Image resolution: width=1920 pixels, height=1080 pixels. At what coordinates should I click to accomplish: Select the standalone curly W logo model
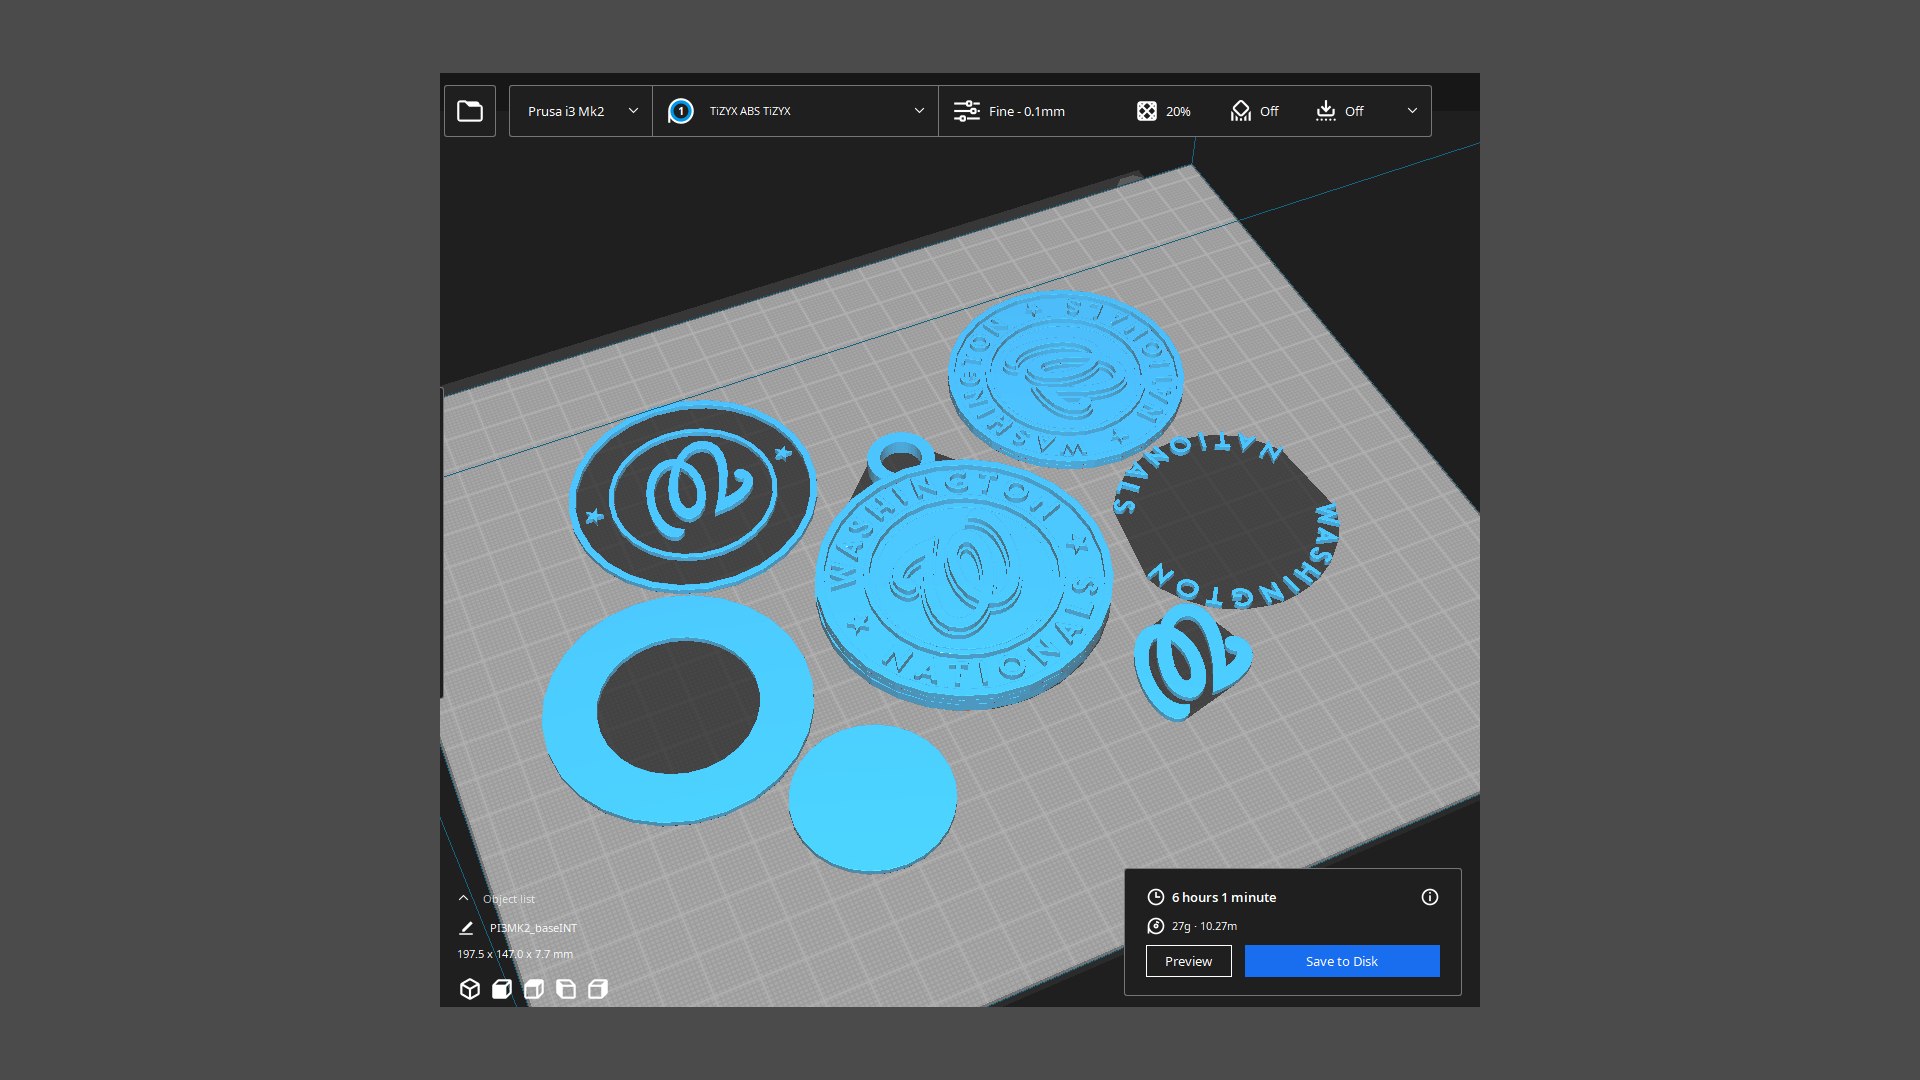coord(1190,662)
